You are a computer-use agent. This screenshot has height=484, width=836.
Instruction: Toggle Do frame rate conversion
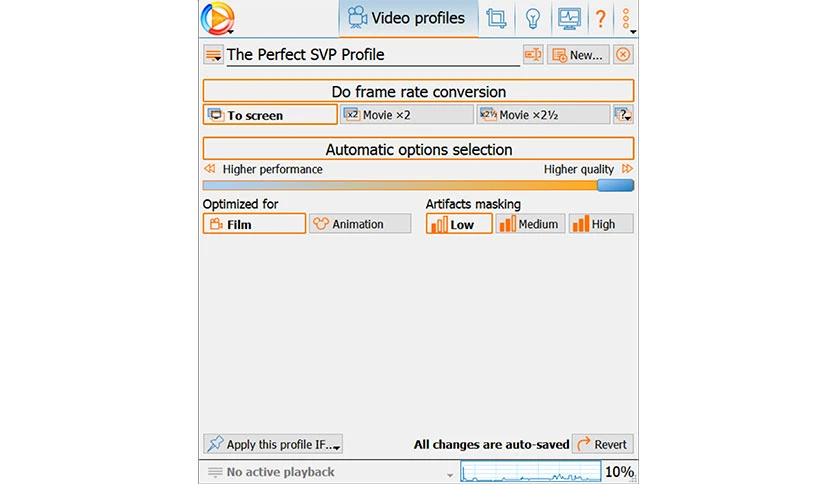coord(418,91)
